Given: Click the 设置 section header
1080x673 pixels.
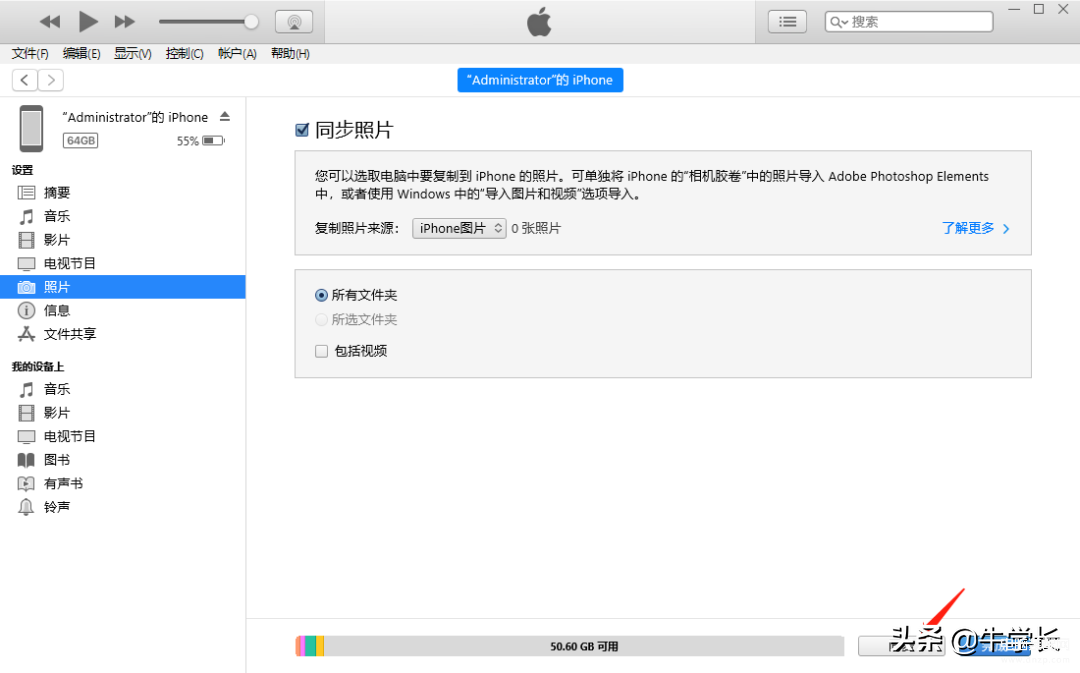Looking at the screenshot, I should click(22, 169).
